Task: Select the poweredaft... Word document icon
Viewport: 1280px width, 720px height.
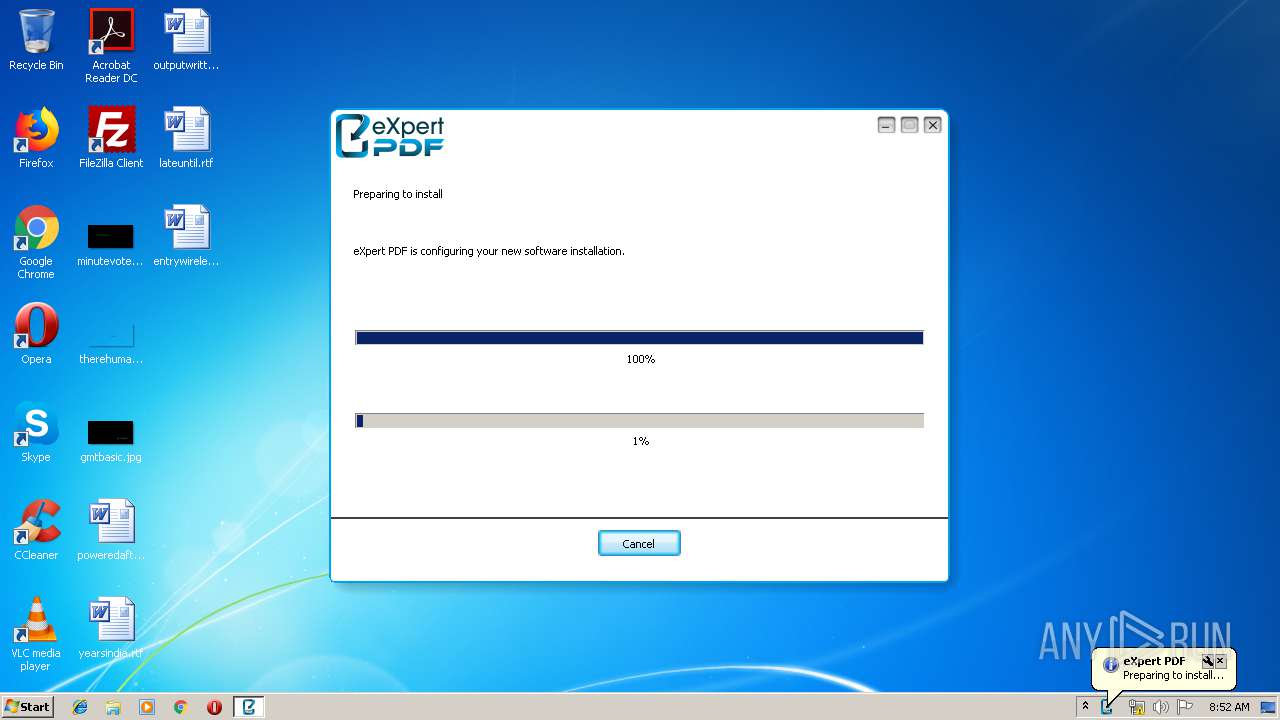Action: tap(111, 530)
